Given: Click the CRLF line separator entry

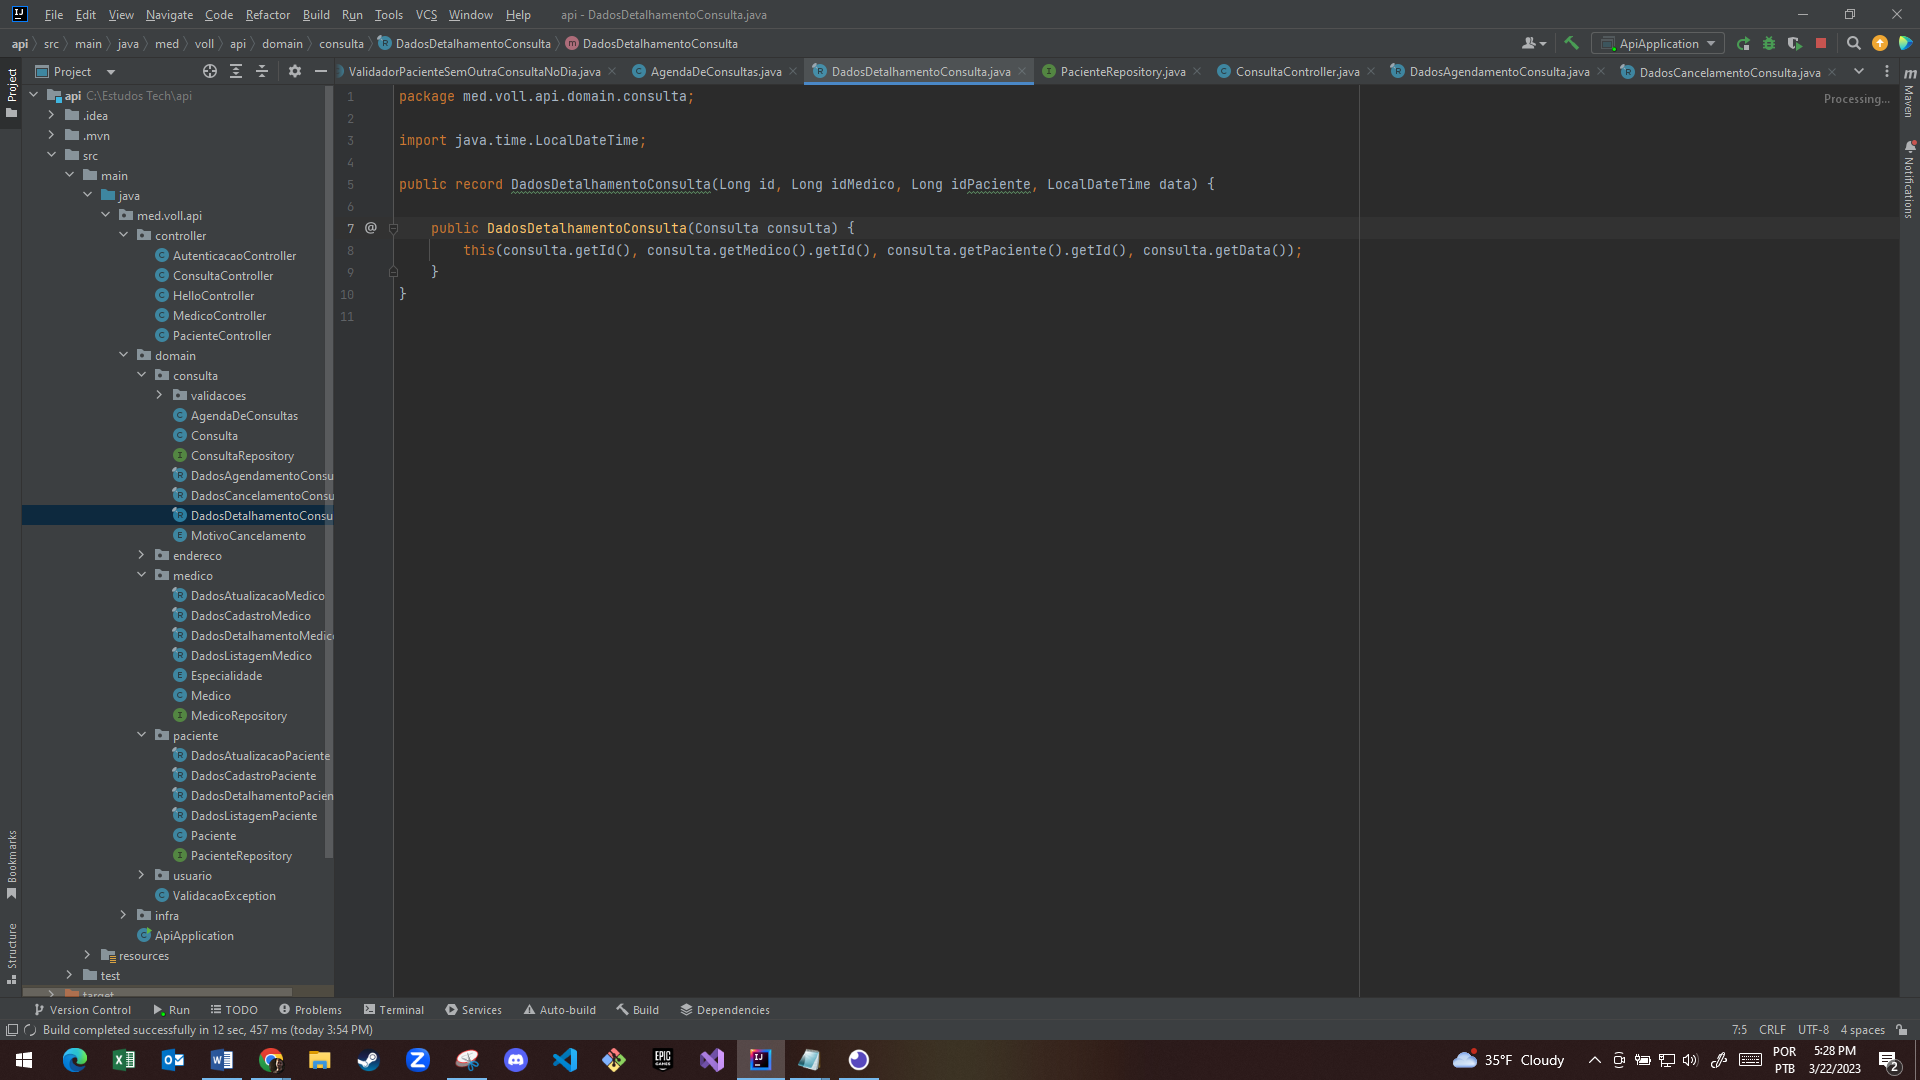Looking at the screenshot, I should coord(1772,1029).
